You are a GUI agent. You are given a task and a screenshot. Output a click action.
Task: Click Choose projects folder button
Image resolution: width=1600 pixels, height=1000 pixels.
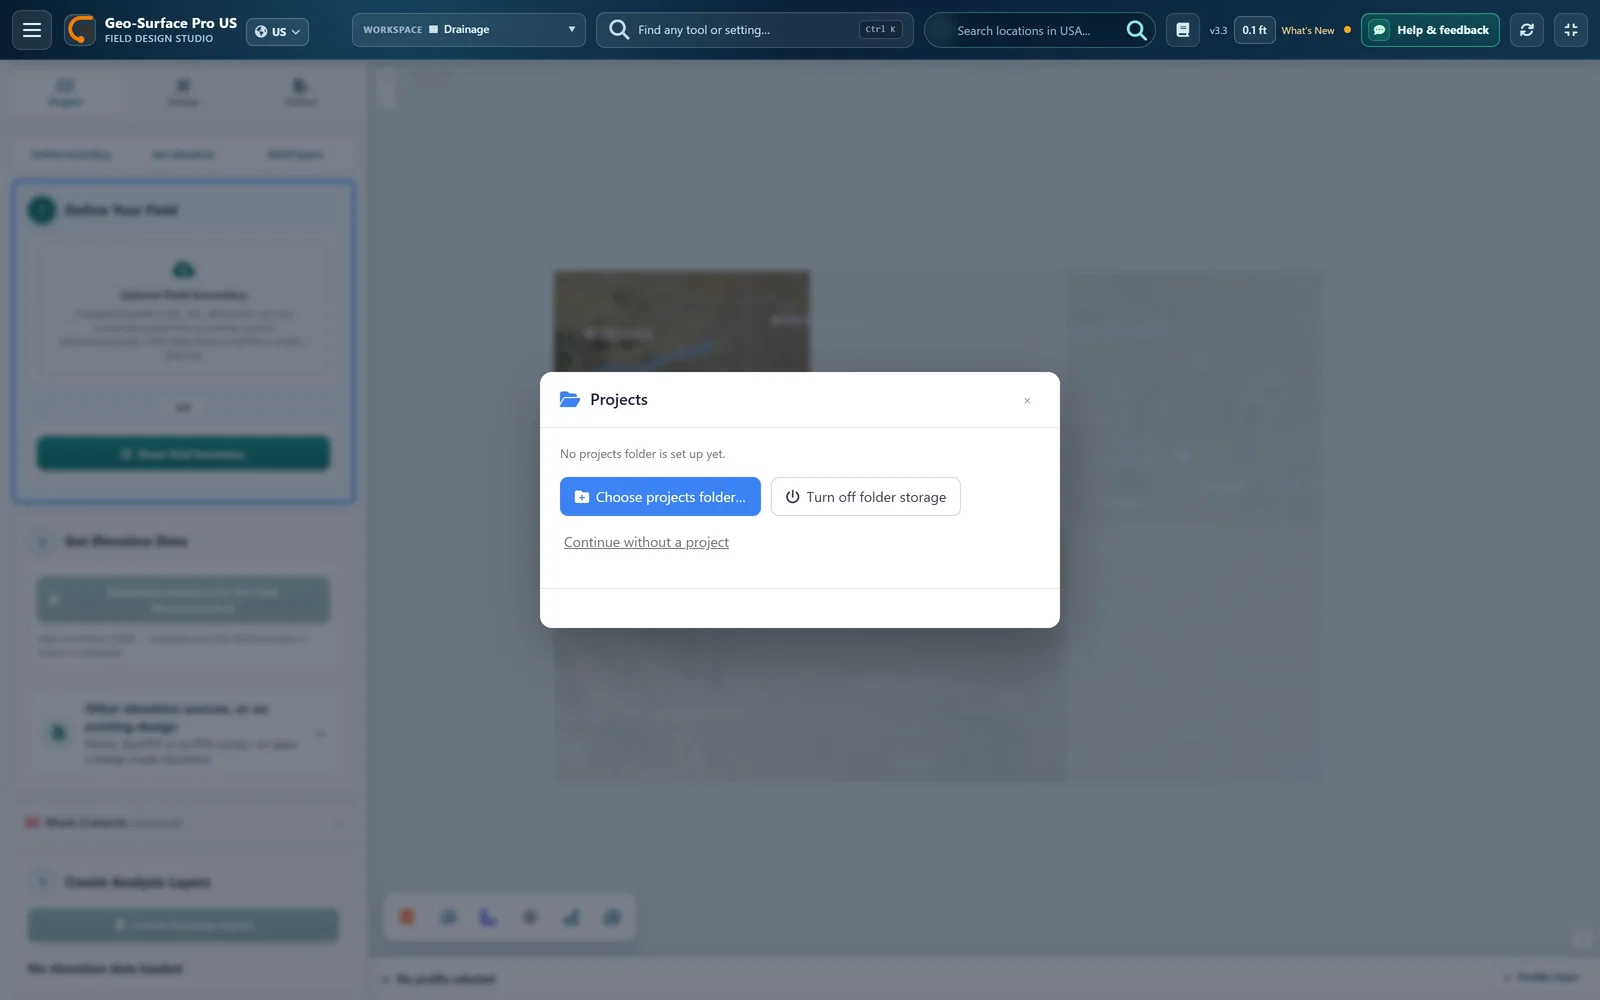pyautogui.click(x=660, y=497)
